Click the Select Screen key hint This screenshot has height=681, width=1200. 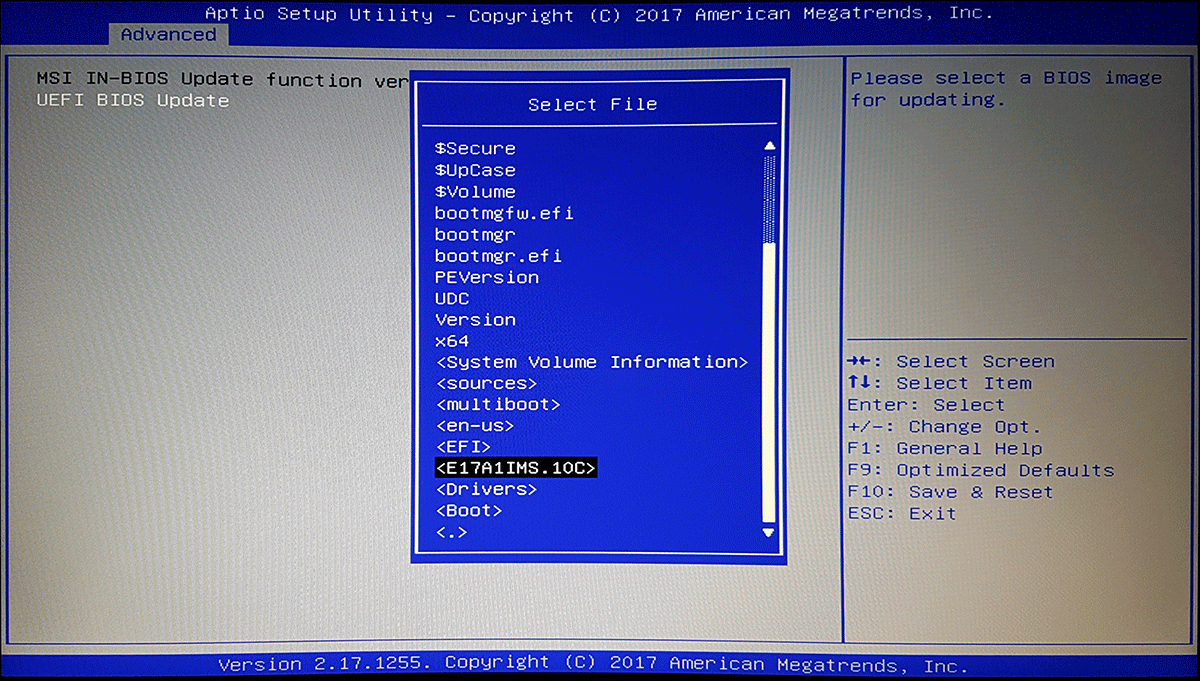tap(951, 362)
